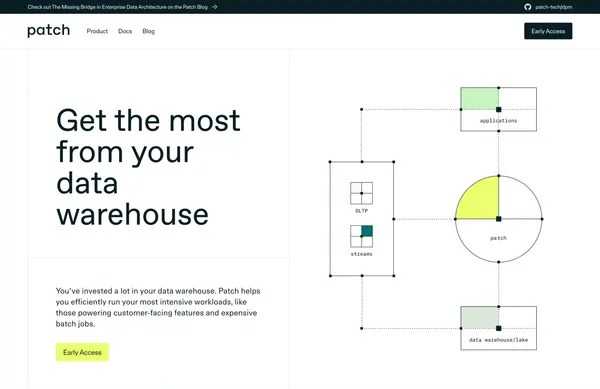Click the patch logo
The image size is (600, 389).
pyautogui.click(x=49, y=31)
